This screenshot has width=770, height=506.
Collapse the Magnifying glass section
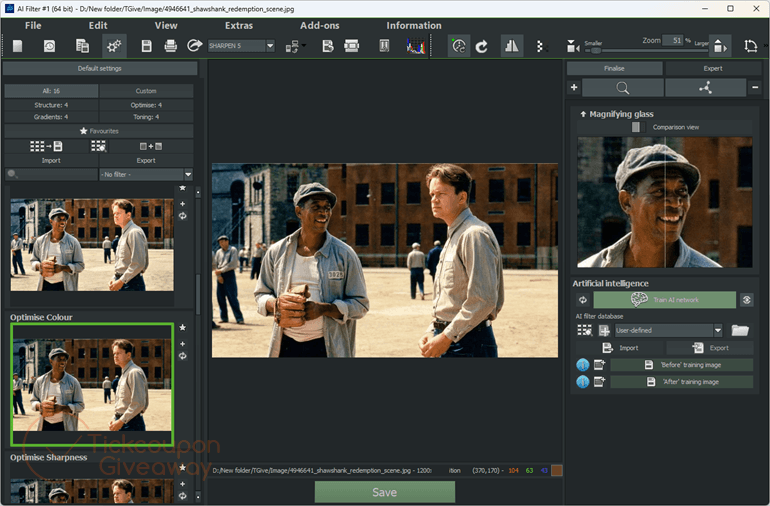[x=583, y=114]
